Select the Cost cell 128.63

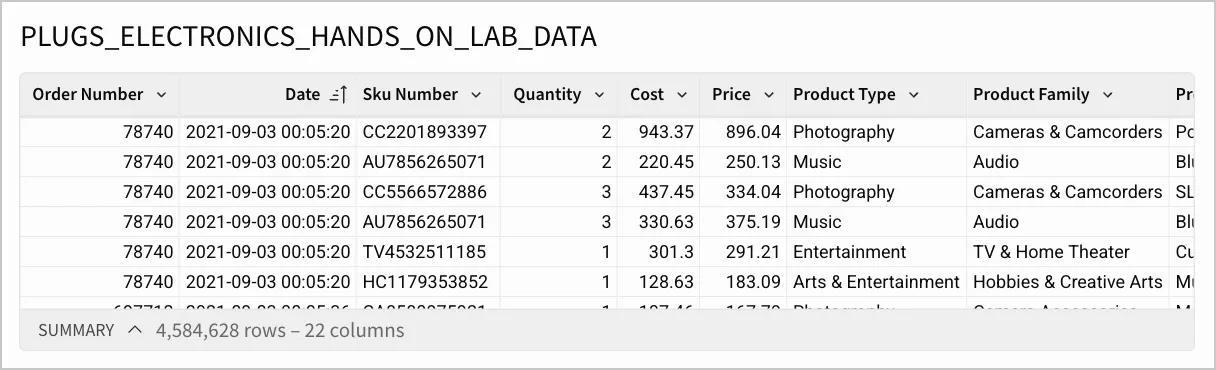click(659, 282)
